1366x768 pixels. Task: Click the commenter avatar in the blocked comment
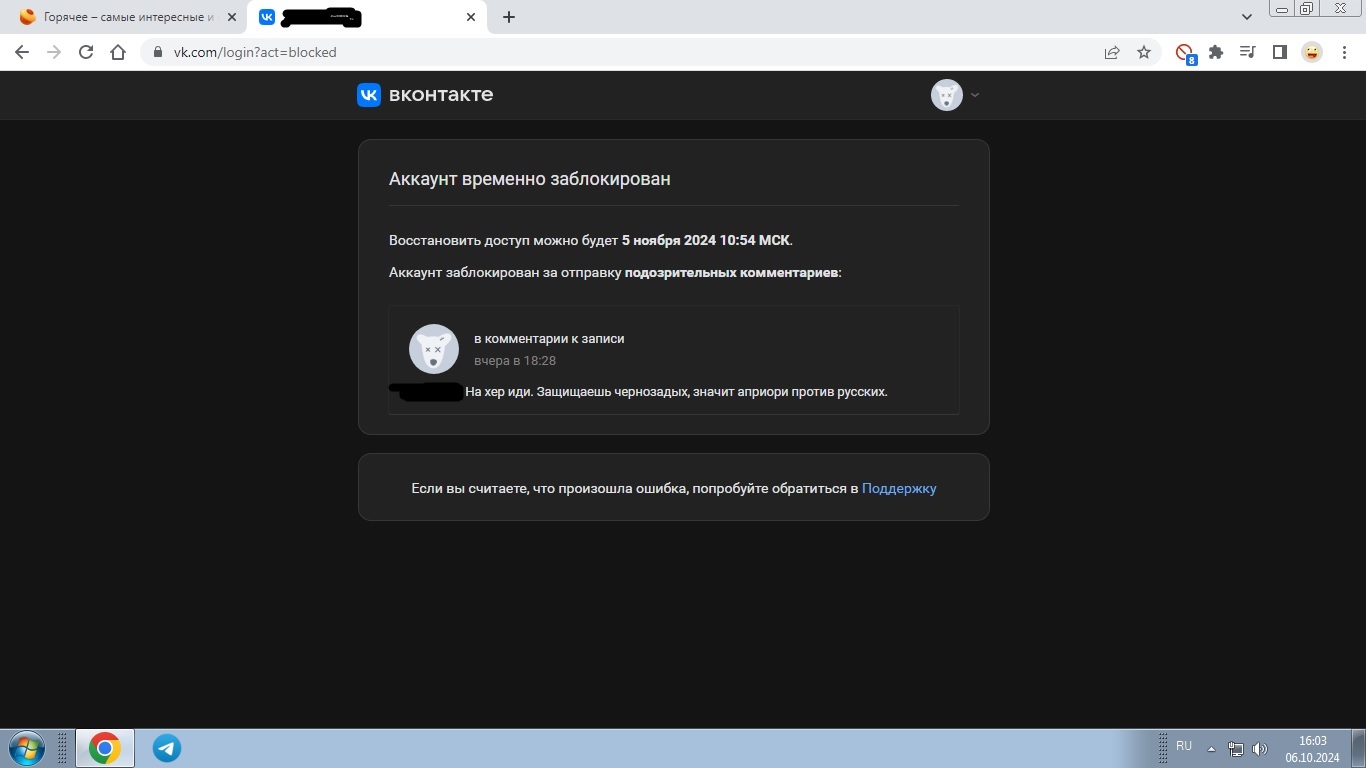[x=434, y=349]
